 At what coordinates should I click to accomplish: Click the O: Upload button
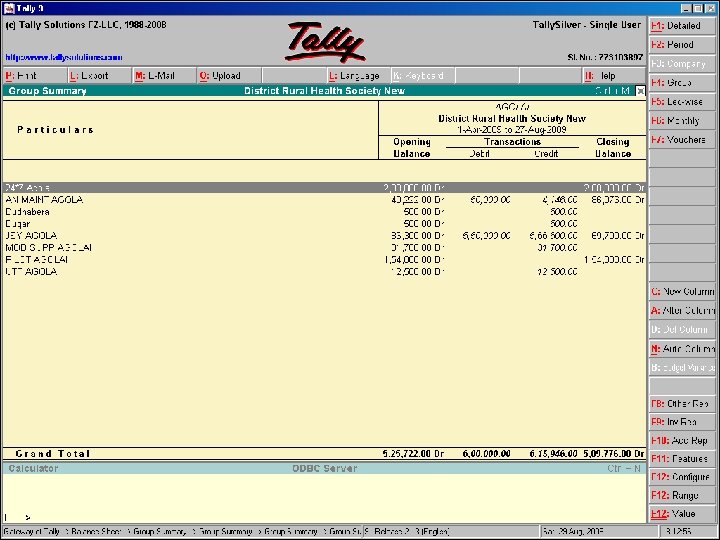pyautogui.click(x=230, y=76)
